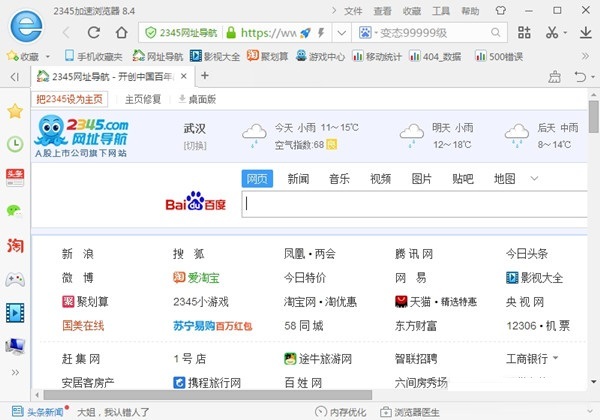Click the horizontal scrollbar thumb
The image size is (600, 420).
[208, 394]
